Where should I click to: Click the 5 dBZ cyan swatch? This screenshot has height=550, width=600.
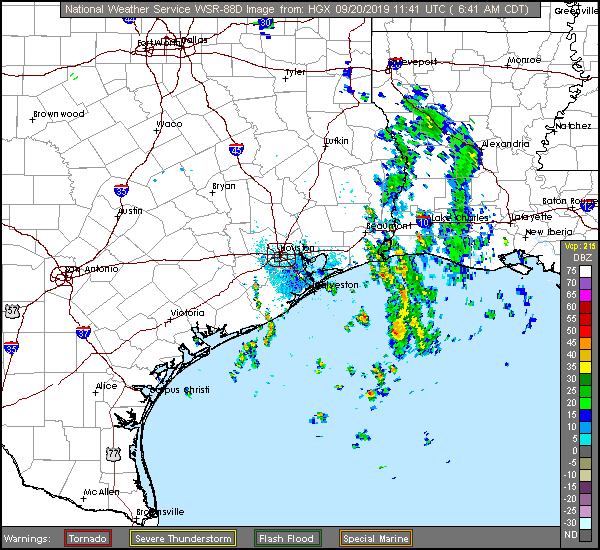585,439
